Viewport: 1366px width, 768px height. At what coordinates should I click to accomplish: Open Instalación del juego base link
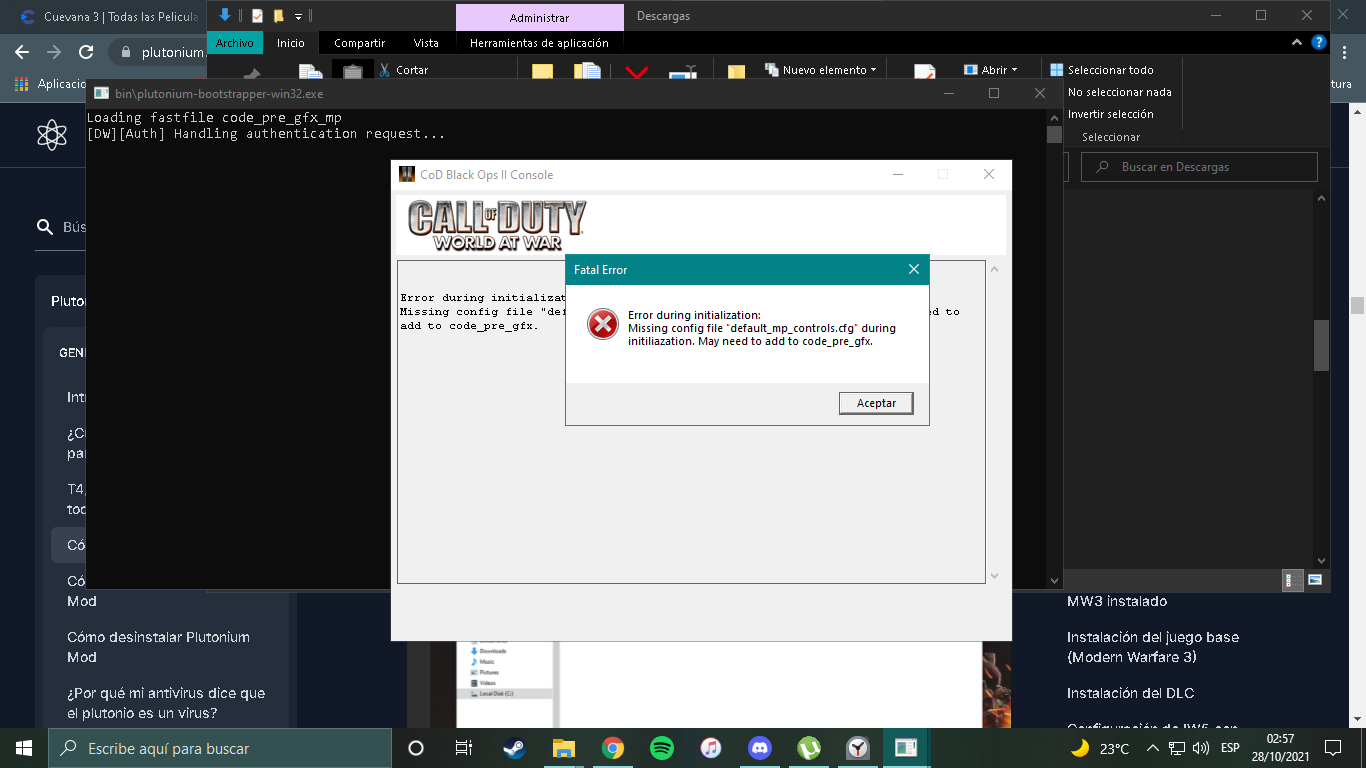(1153, 647)
